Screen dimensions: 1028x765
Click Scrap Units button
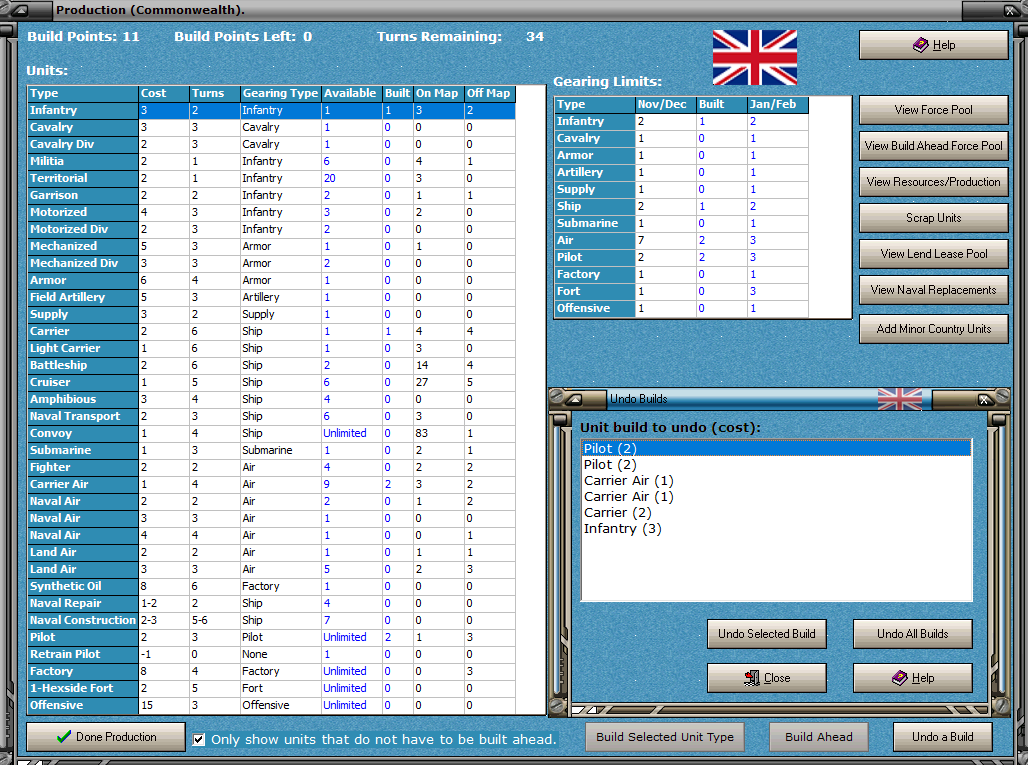[x=934, y=218]
